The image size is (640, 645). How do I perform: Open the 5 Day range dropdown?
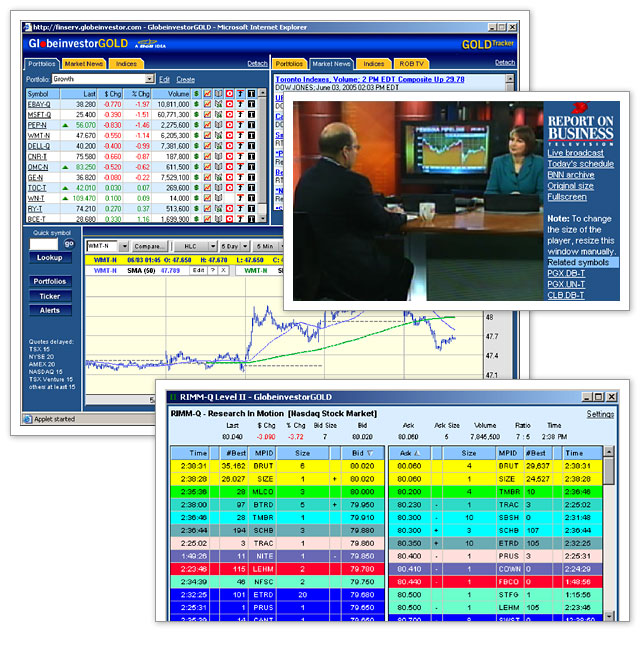click(245, 246)
